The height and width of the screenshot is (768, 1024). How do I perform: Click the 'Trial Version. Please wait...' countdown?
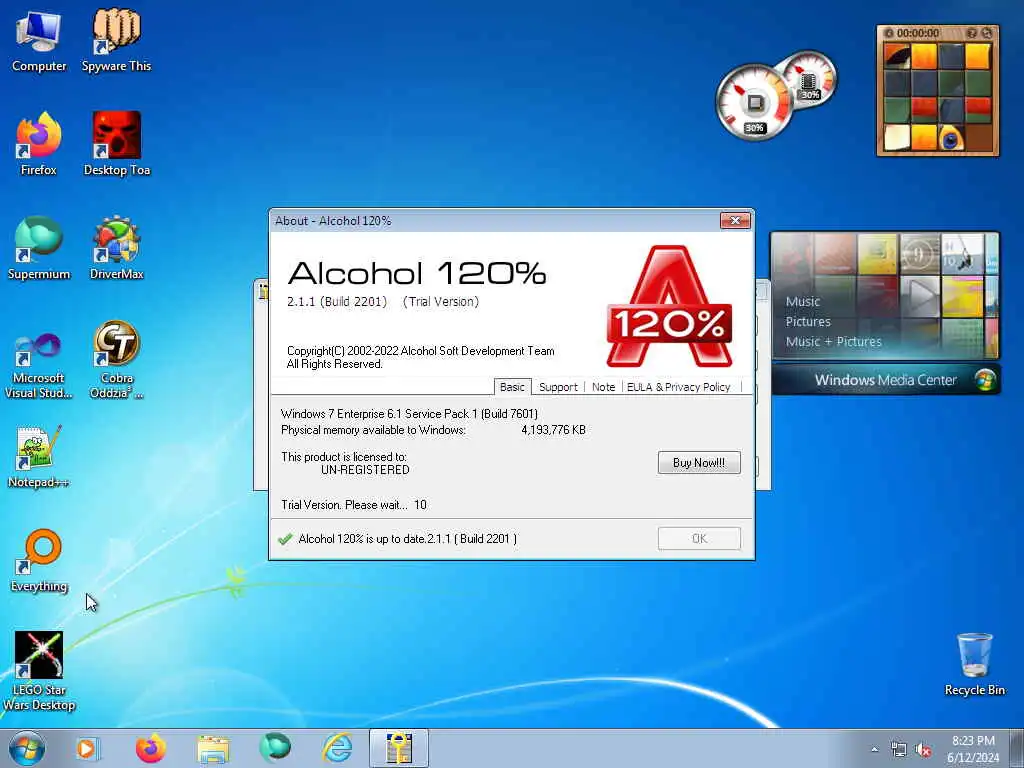click(353, 505)
